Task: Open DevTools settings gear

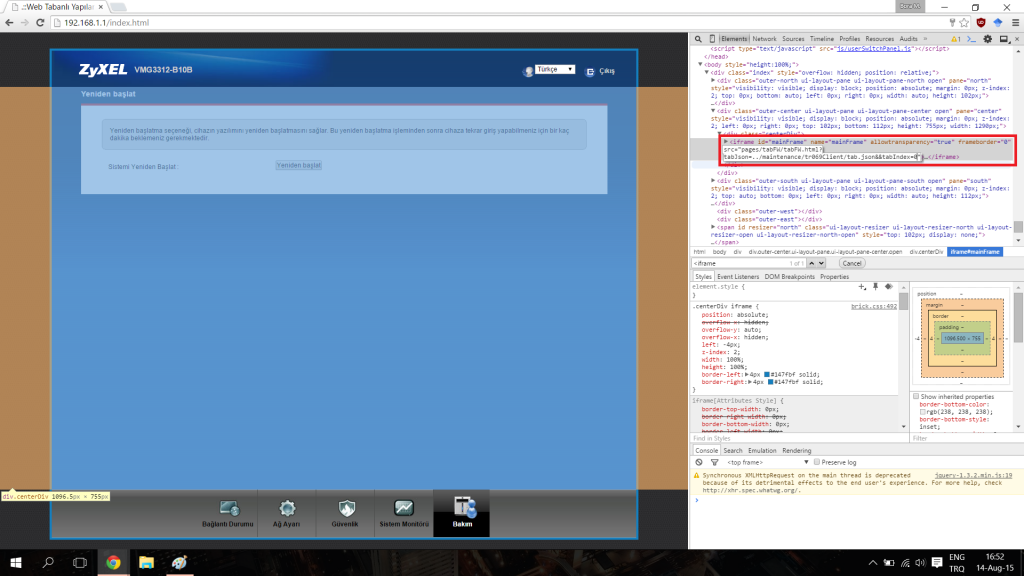Action: tap(987, 38)
